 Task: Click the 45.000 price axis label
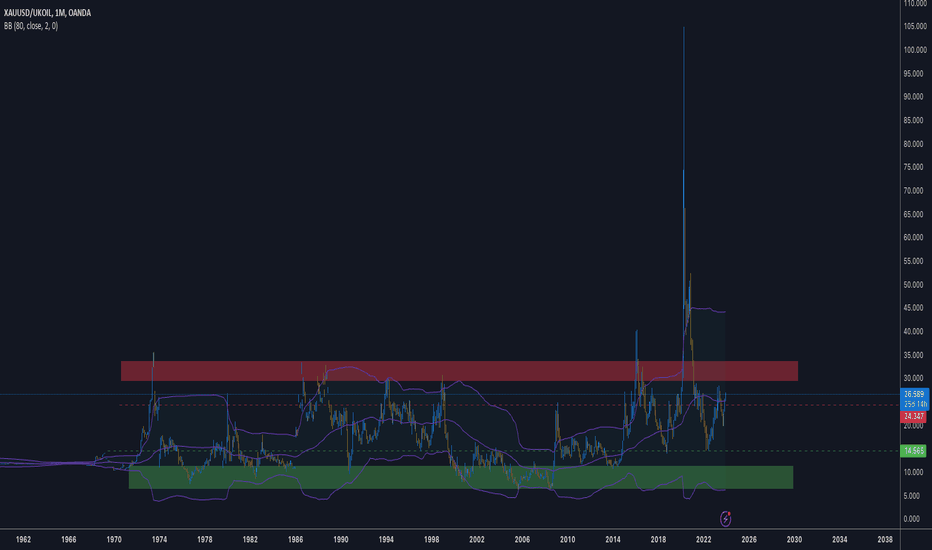pyautogui.click(x=915, y=308)
